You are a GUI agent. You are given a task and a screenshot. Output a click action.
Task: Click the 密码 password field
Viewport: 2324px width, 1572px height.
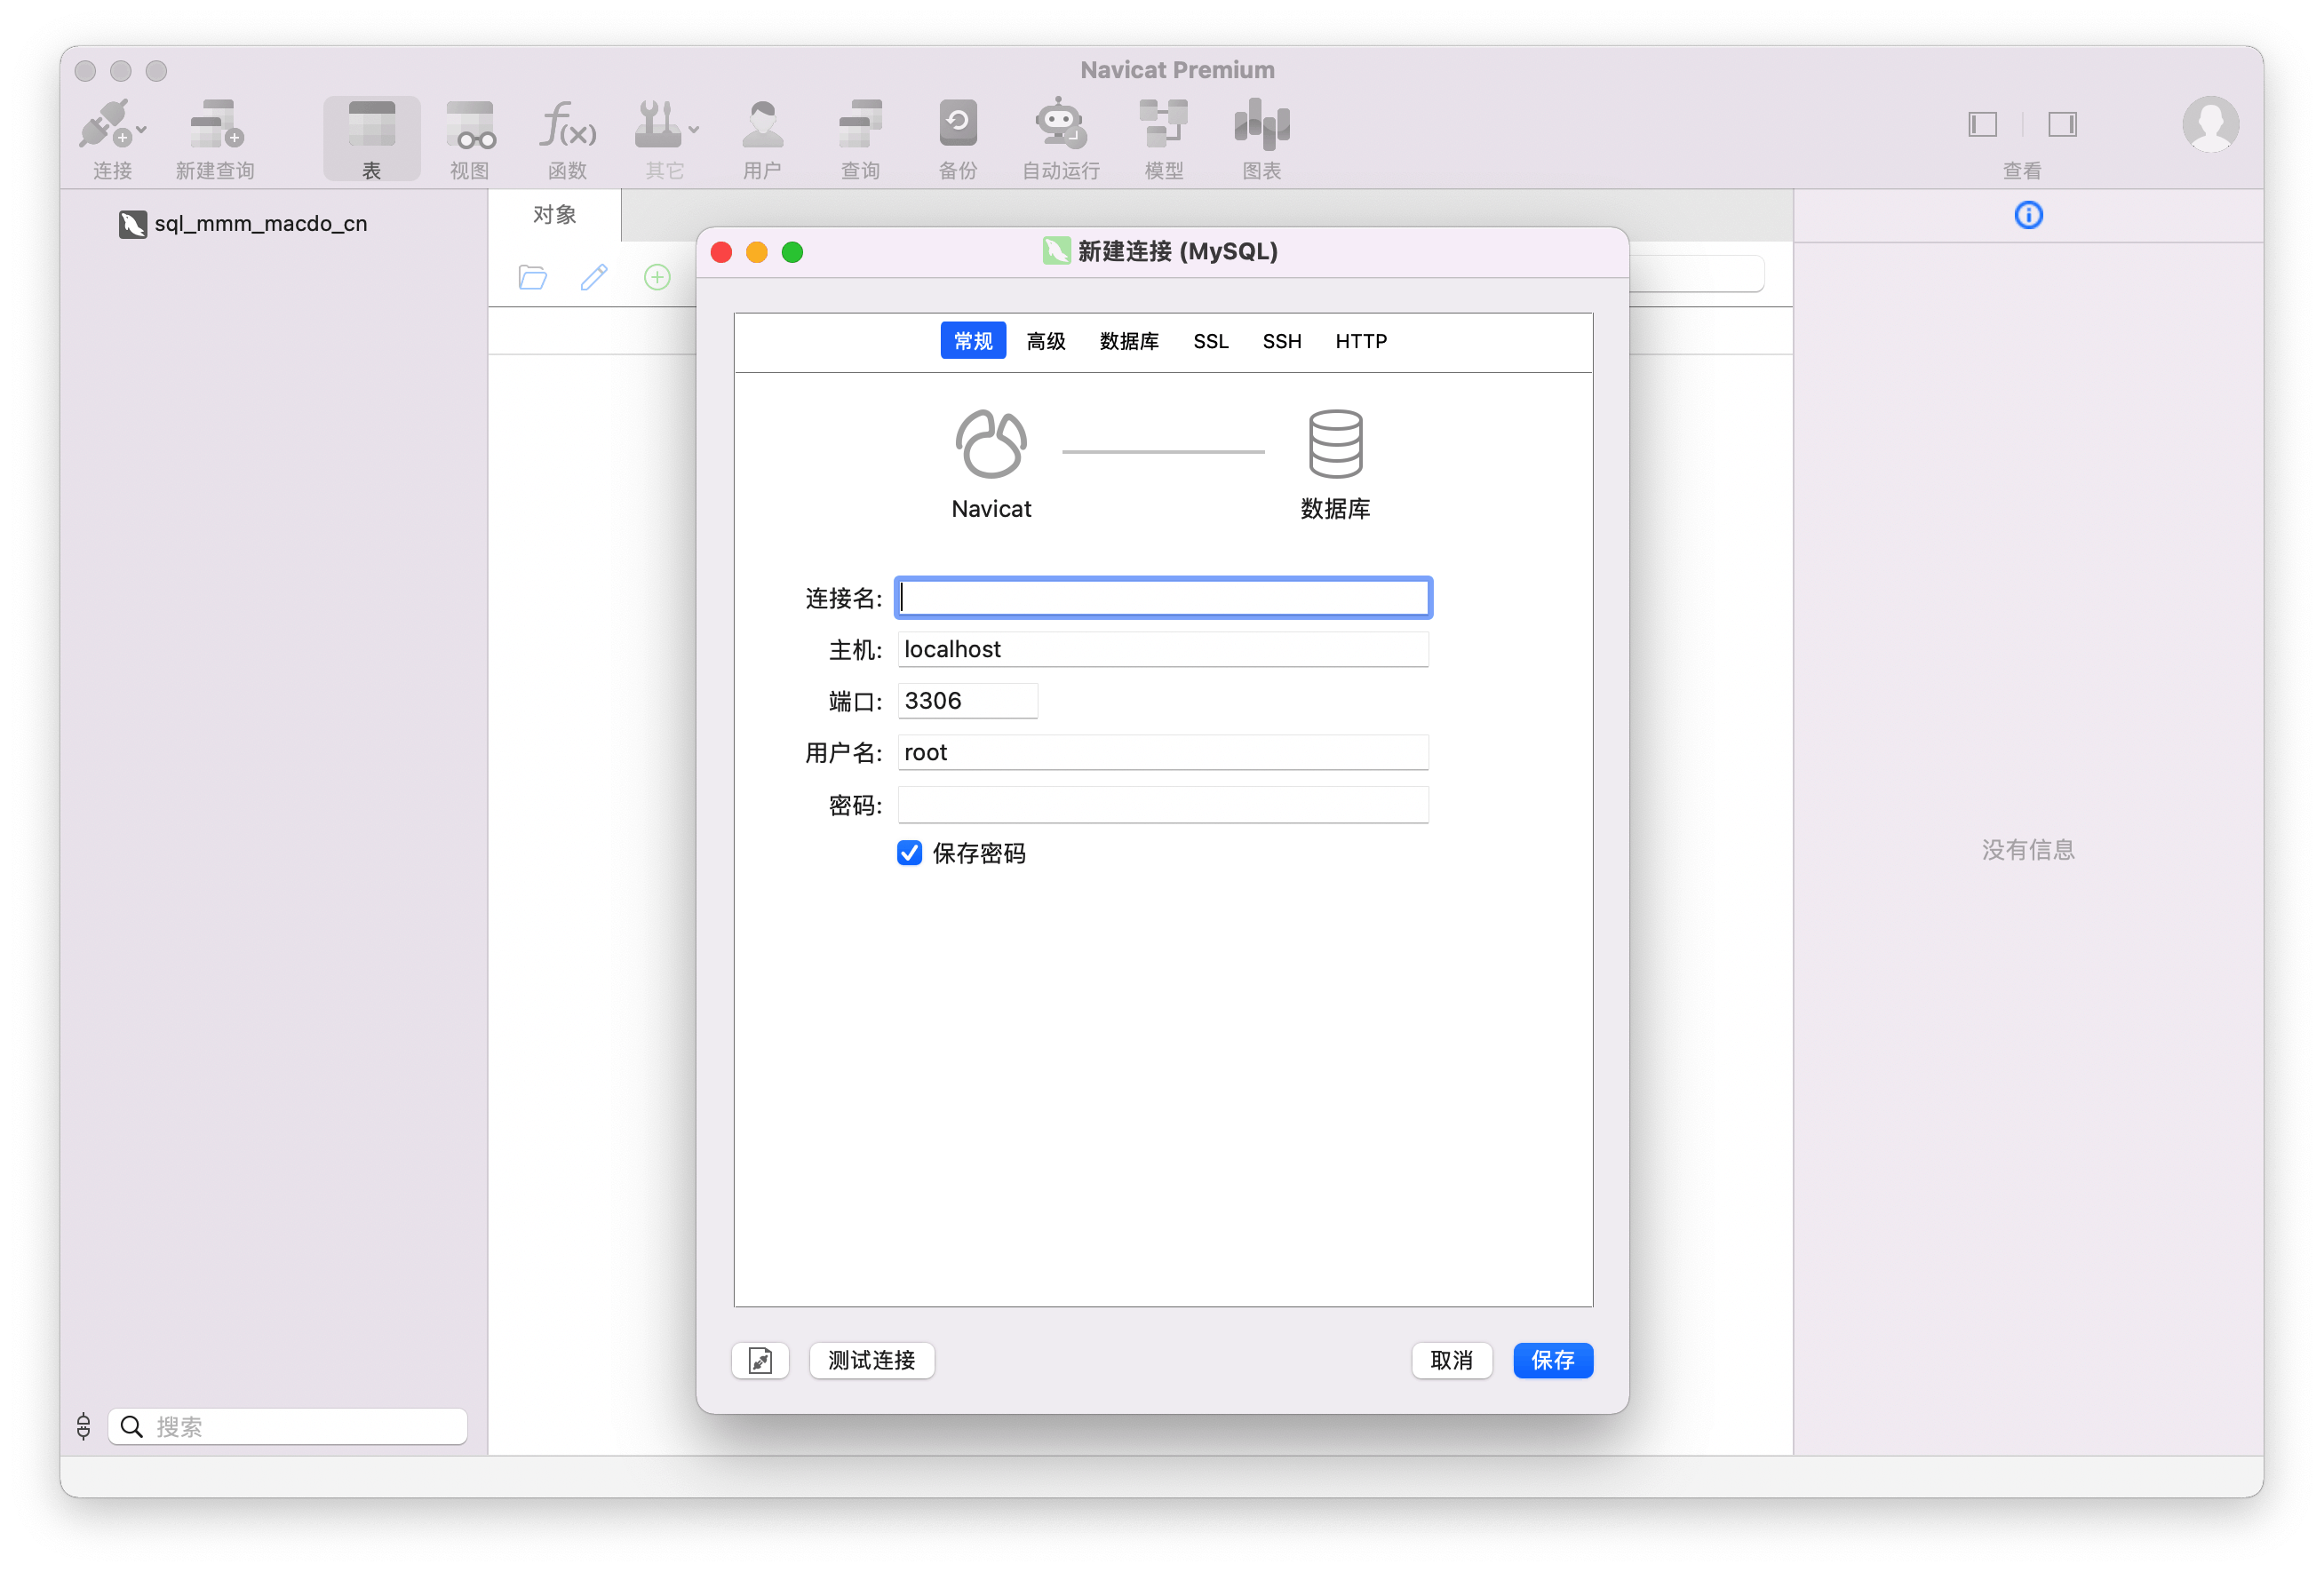coord(1163,804)
